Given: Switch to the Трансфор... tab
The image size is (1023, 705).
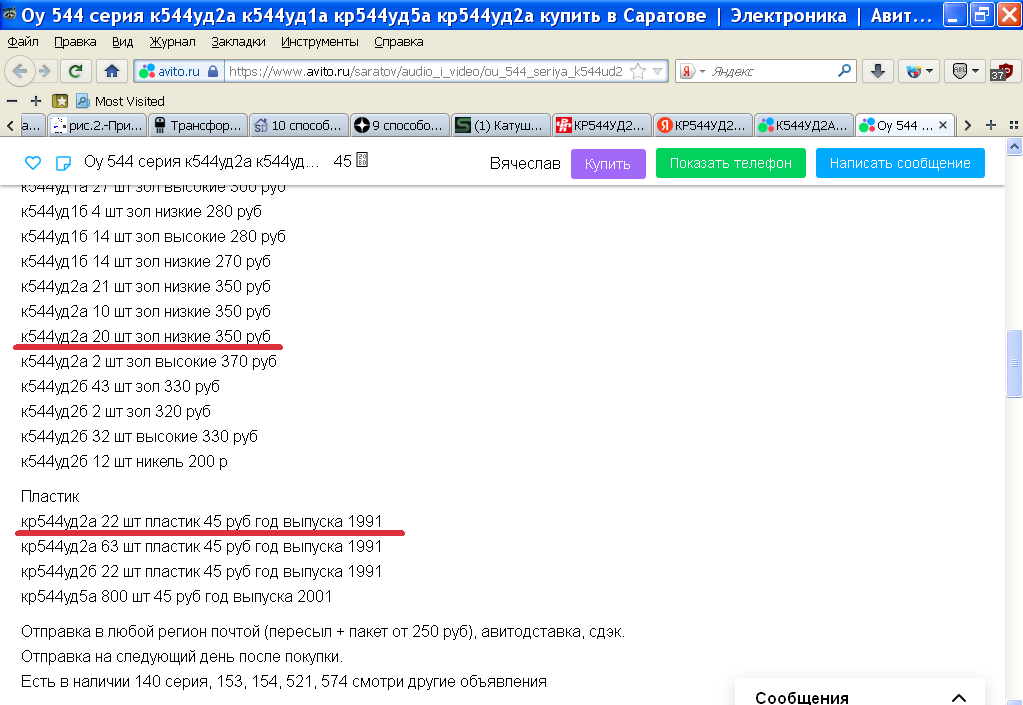Looking at the screenshot, I should coord(198,125).
